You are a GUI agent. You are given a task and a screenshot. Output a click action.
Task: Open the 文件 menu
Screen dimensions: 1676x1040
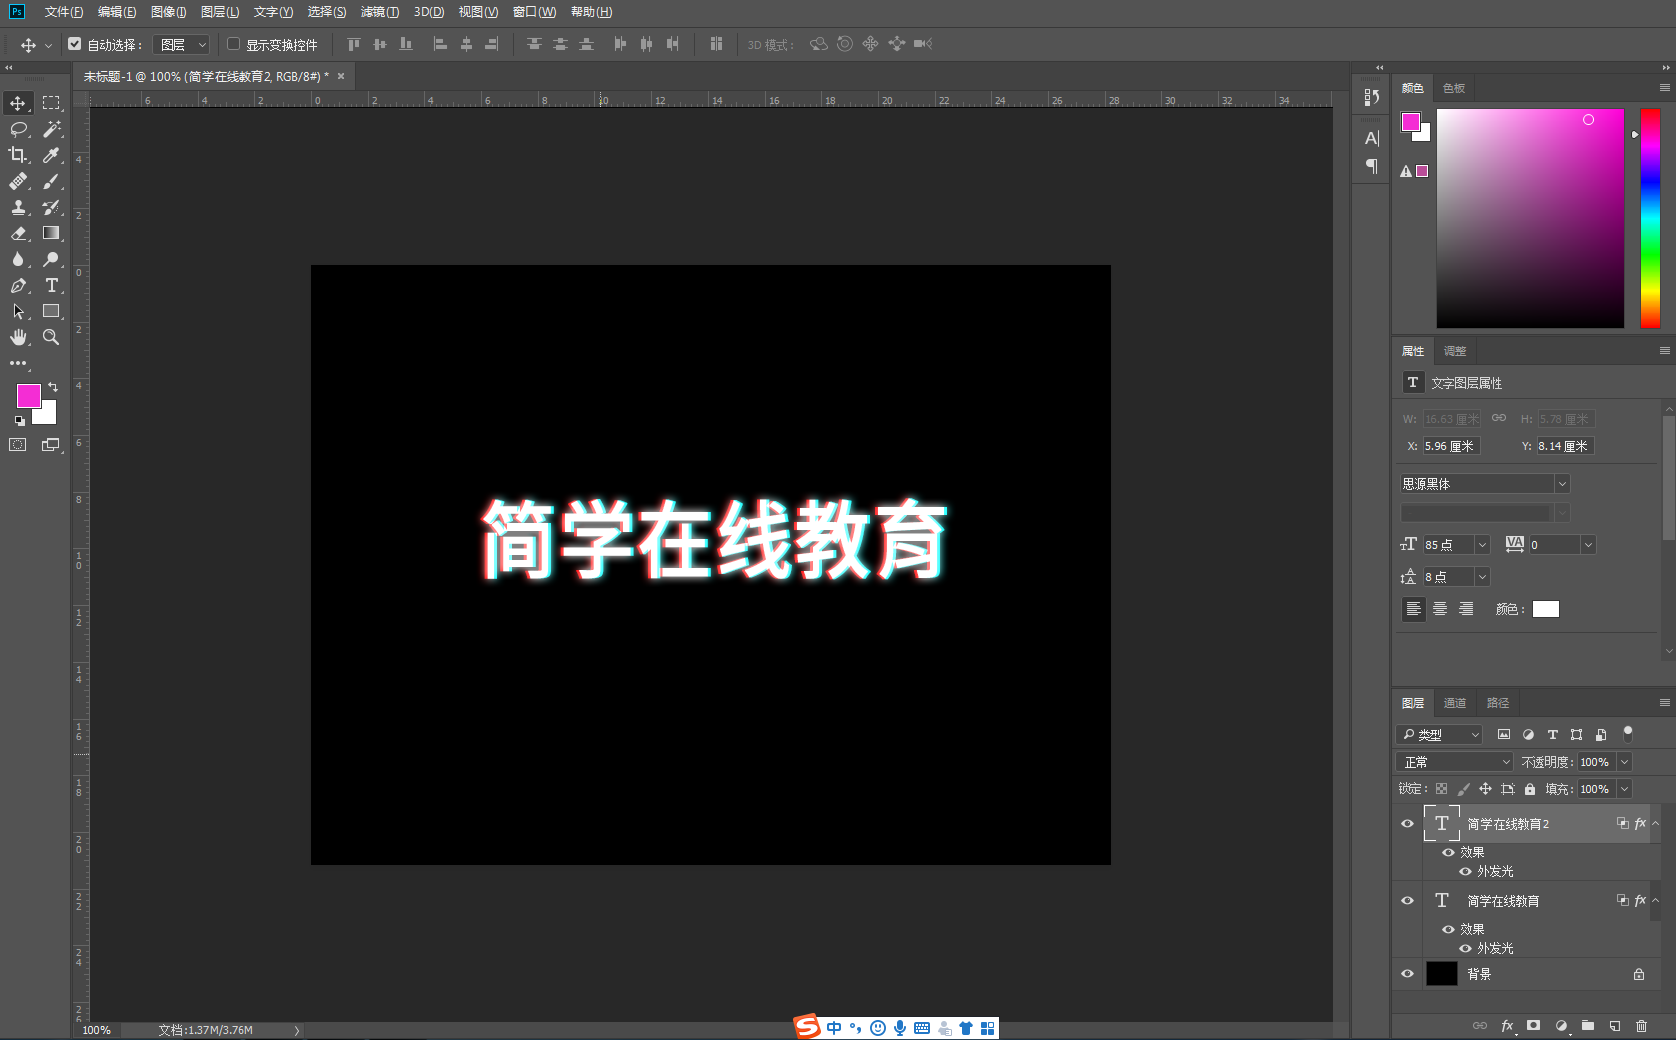click(x=63, y=12)
